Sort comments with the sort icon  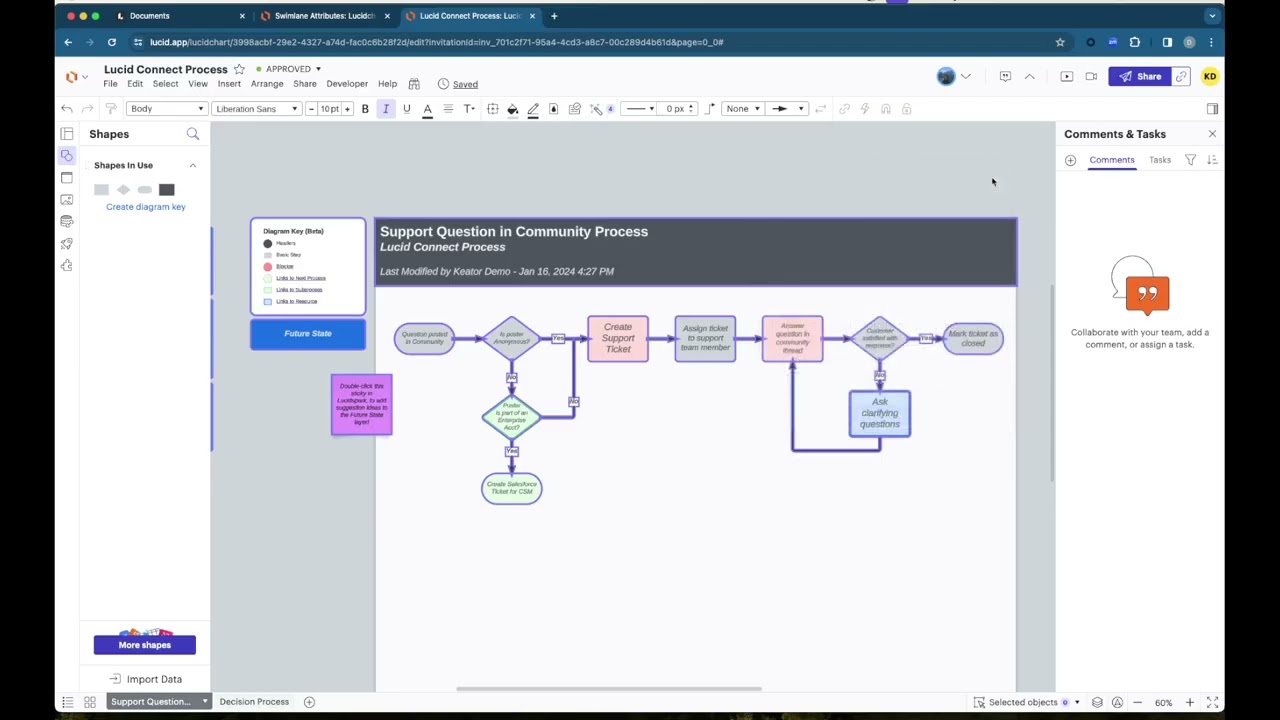tap(1212, 160)
